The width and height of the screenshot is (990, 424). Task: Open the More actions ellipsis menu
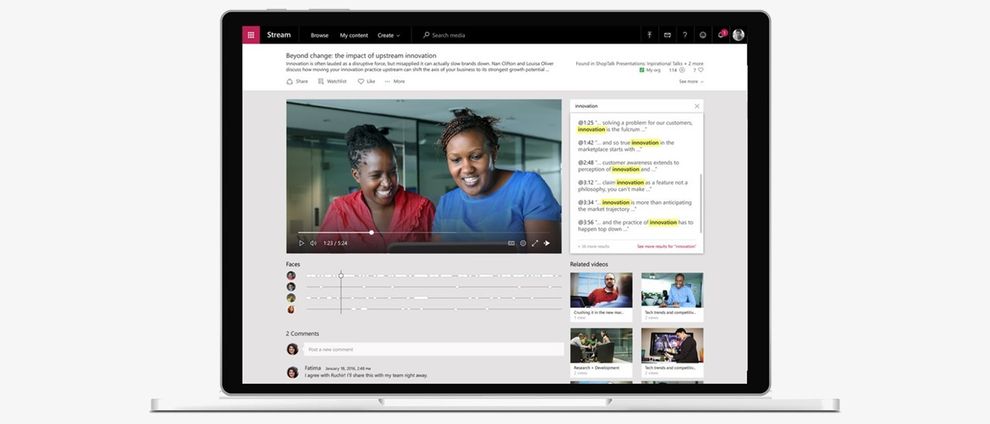[395, 81]
